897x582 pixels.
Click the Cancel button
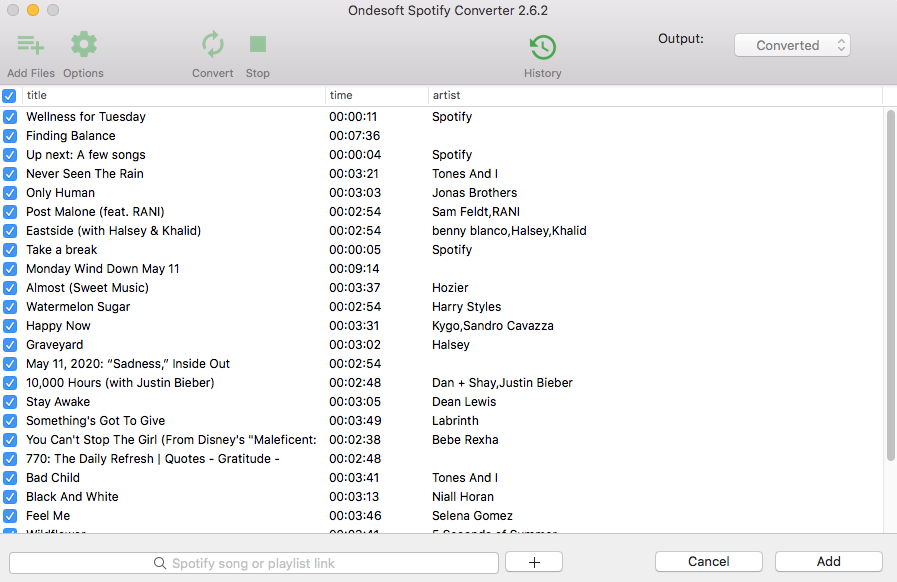click(x=708, y=561)
